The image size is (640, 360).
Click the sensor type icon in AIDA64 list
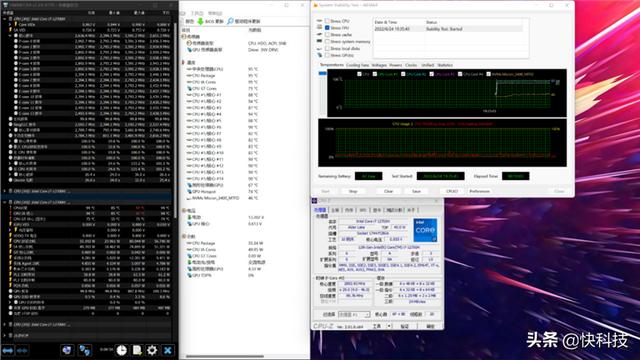pyautogui.click(x=189, y=43)
